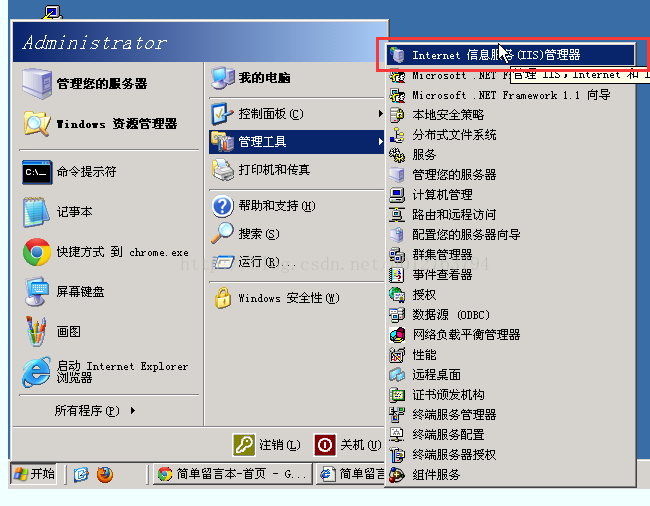Click Firefox quick launch icon
This screenshot has width=650, height=506.
coord(104,474)
